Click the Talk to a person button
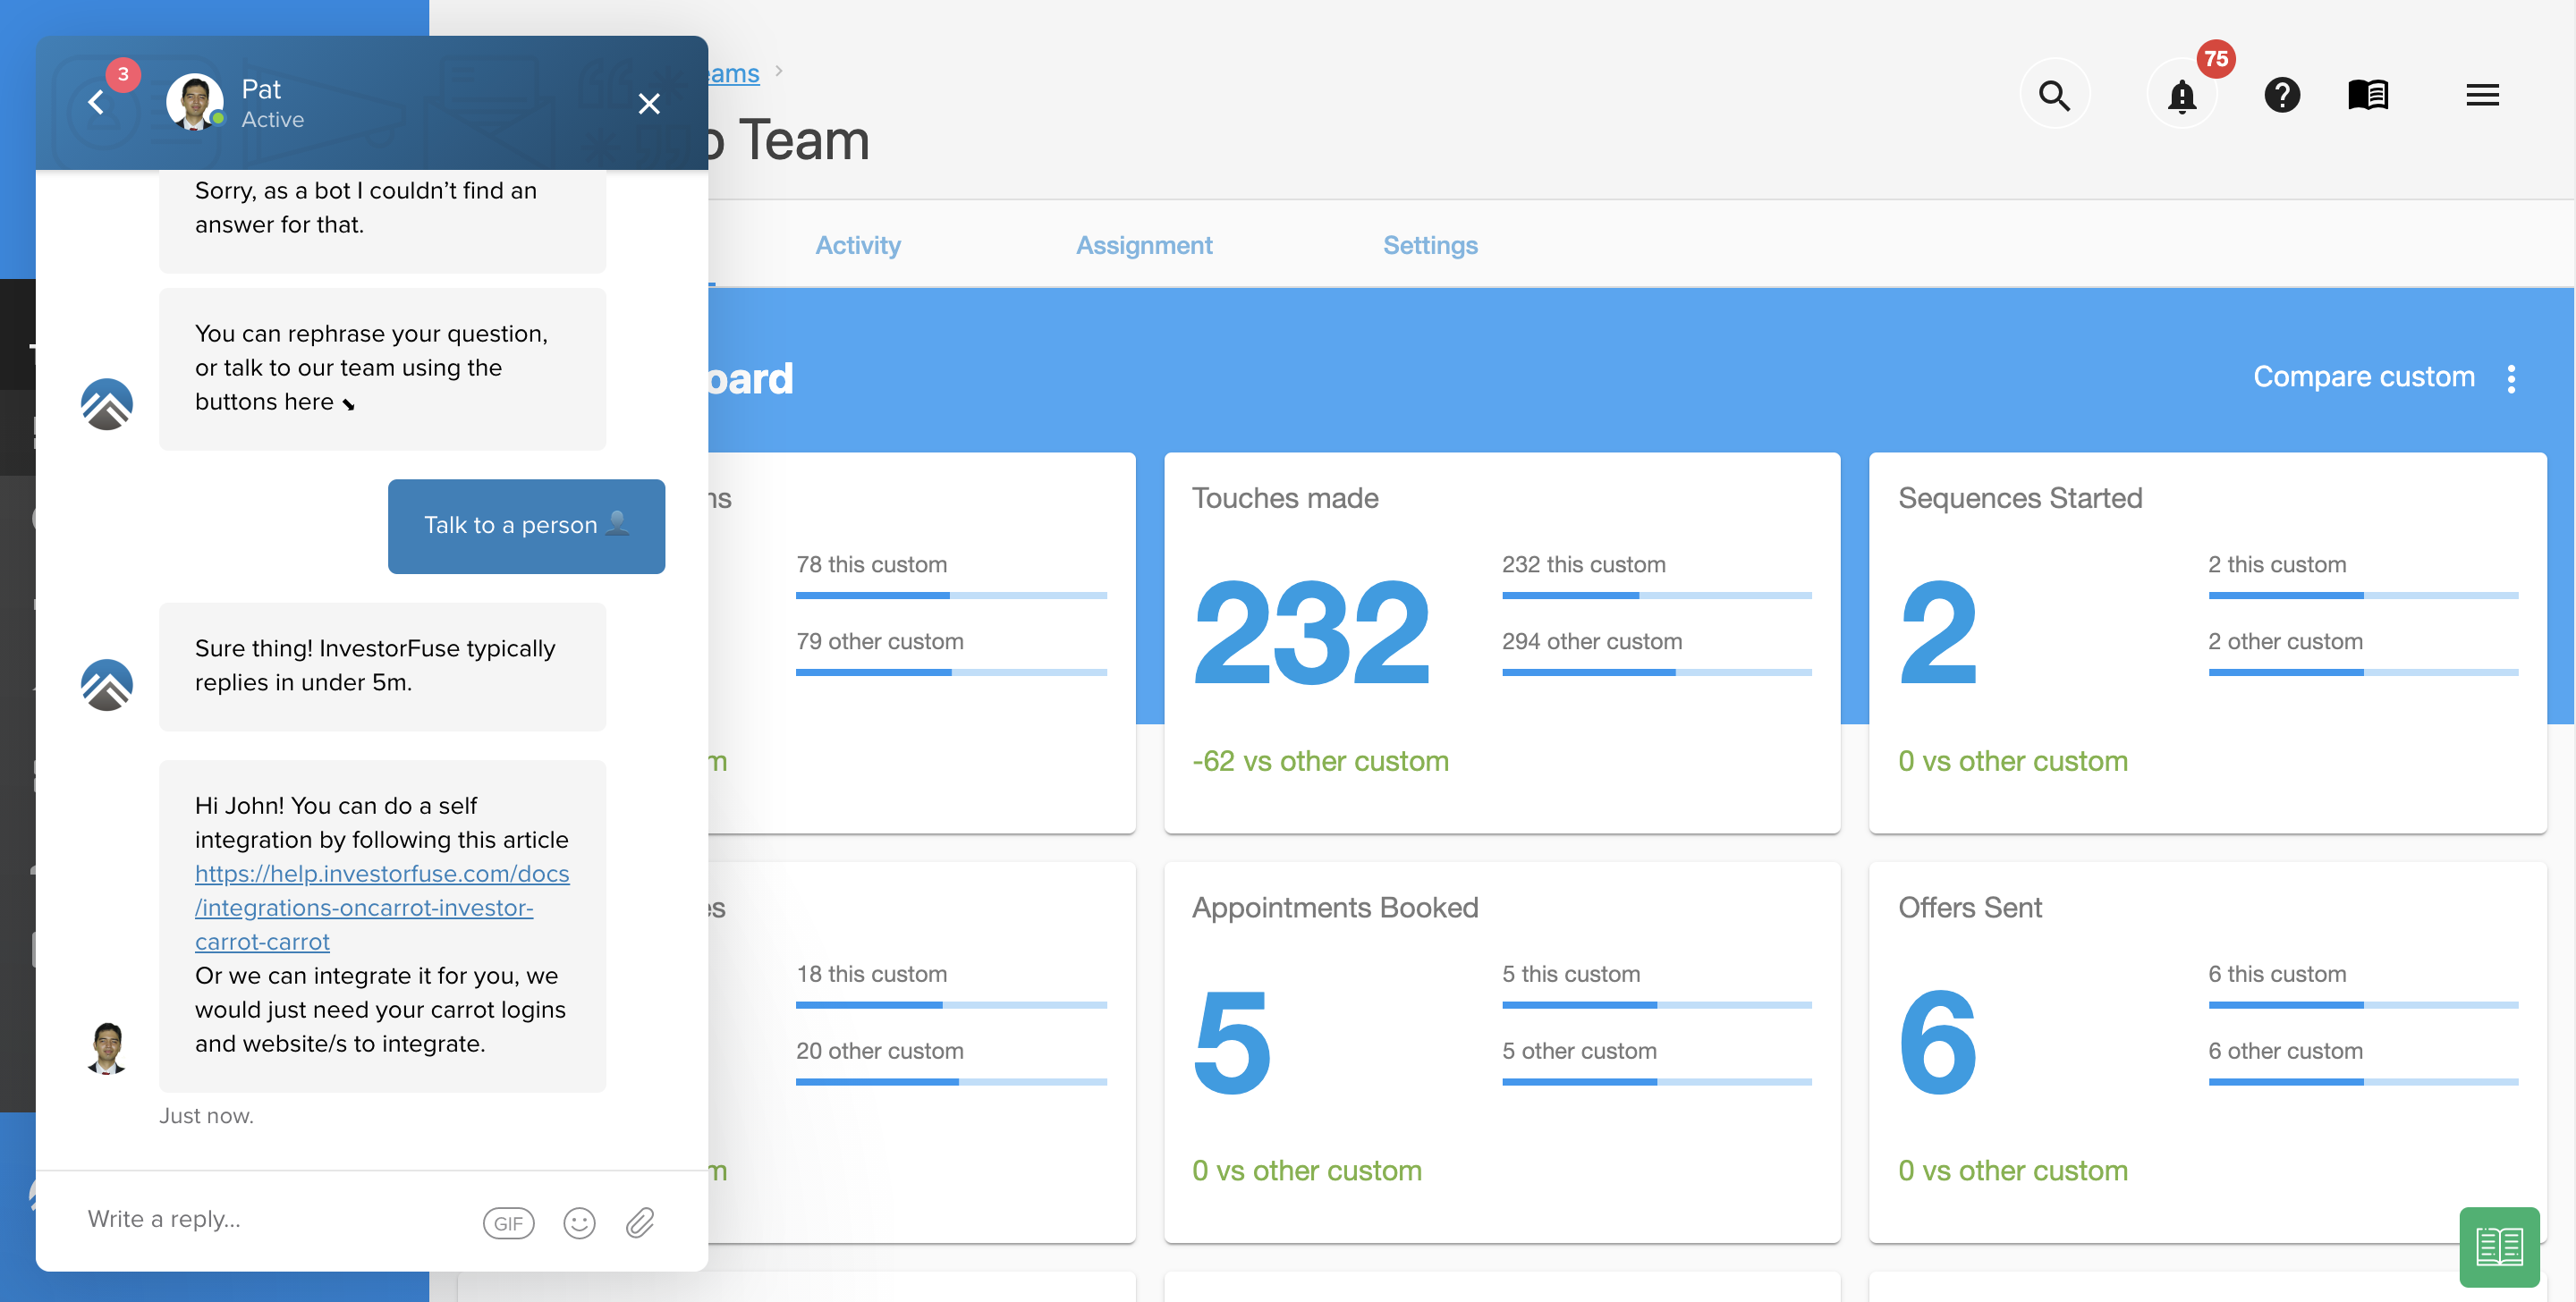 tap(526, 525)
